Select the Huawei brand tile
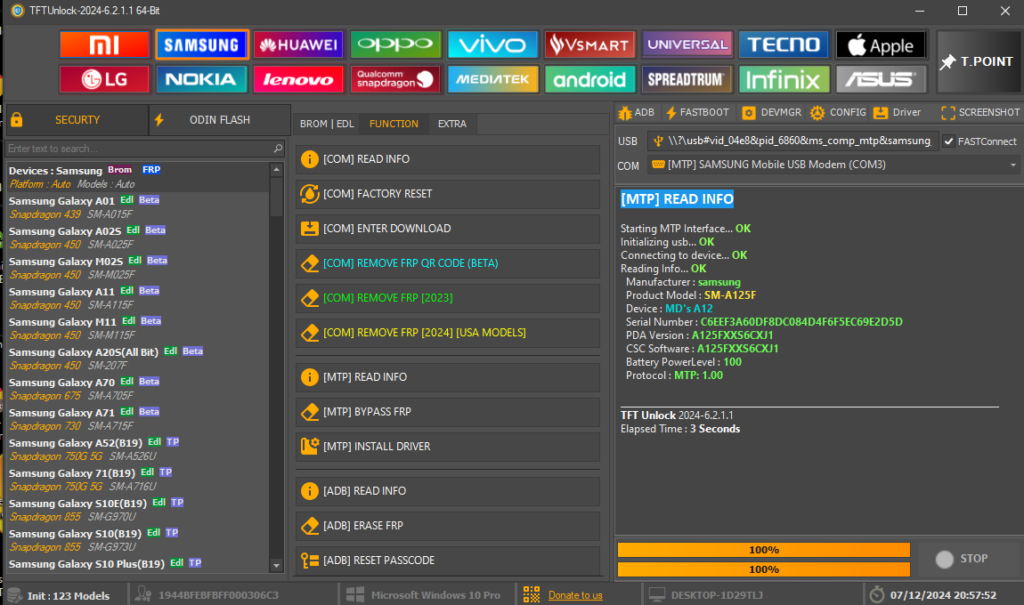This screenshot has width=1024, height=605. [298, 44]
